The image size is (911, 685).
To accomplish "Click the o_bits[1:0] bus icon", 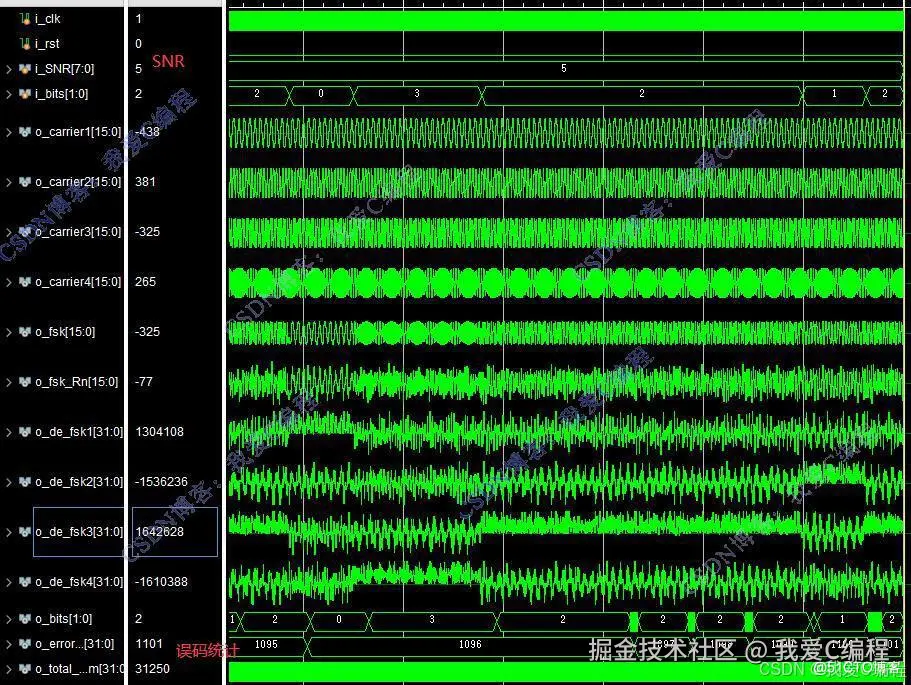I will click(24, 619).
